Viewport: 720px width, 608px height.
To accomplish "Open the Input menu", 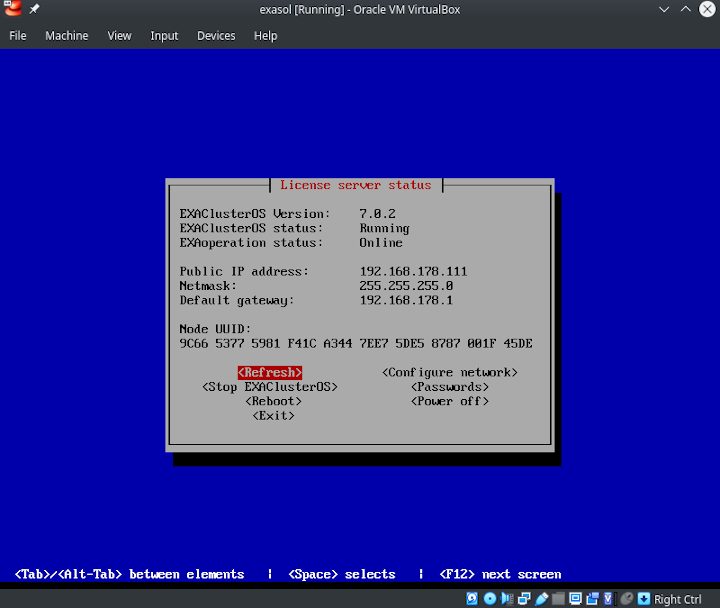I will (x=164, y=36).
